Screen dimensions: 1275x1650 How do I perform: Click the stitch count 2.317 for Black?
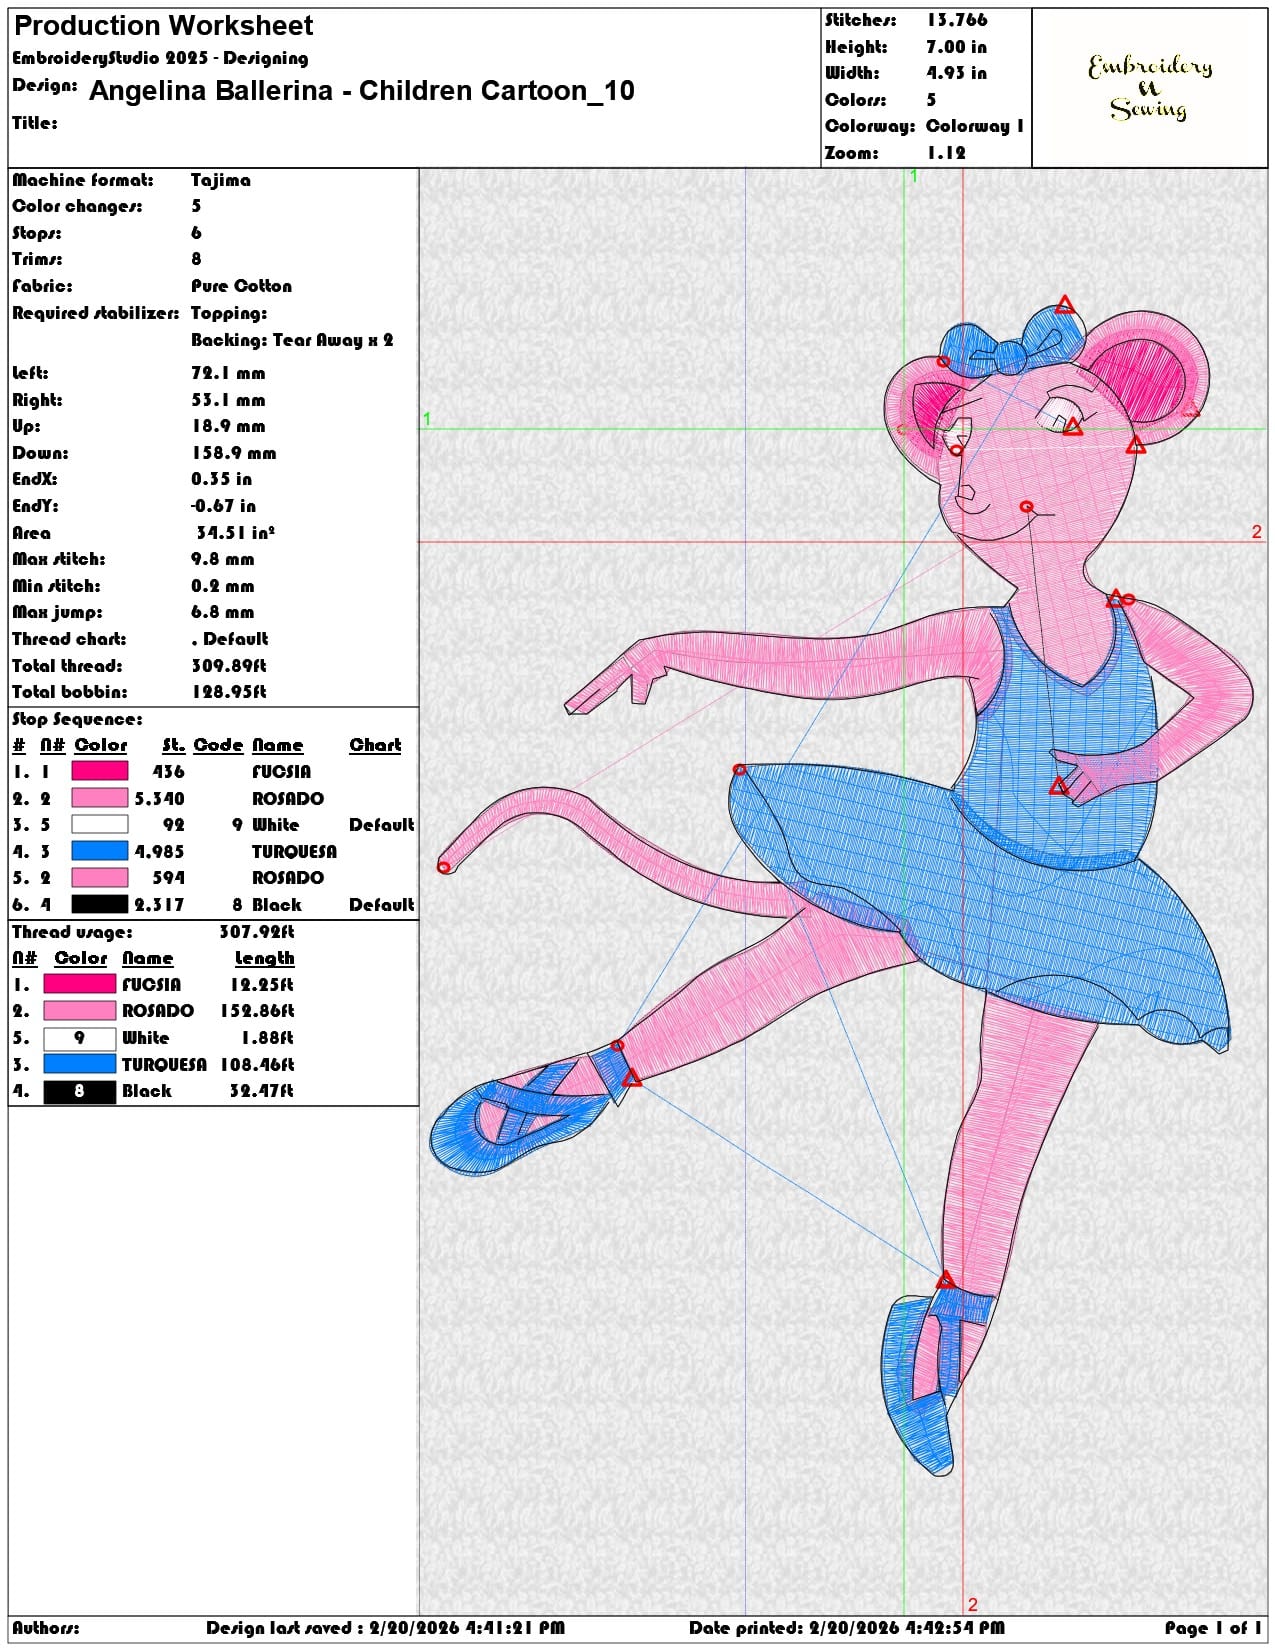coord(159,904)
